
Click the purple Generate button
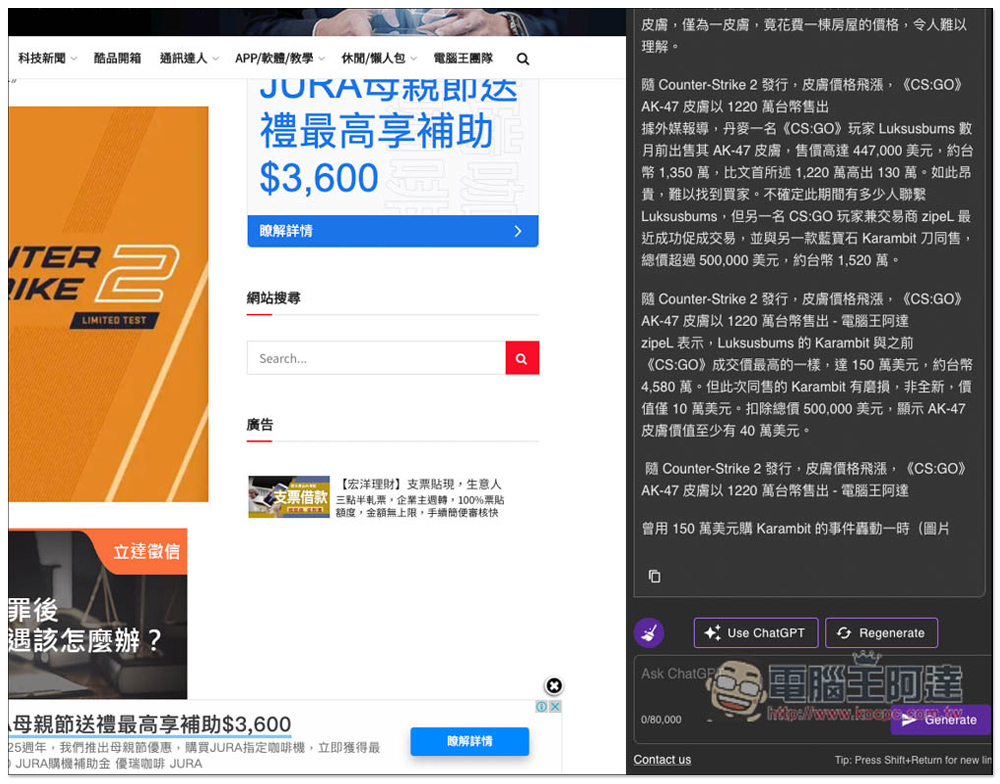click(x=939, y=720)
